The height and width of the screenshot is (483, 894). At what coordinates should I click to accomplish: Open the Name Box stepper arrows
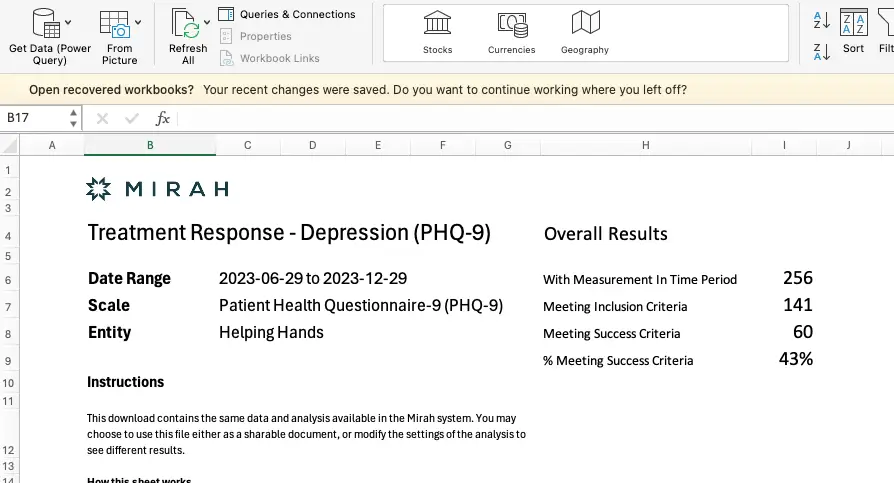(x=74, y=118)
